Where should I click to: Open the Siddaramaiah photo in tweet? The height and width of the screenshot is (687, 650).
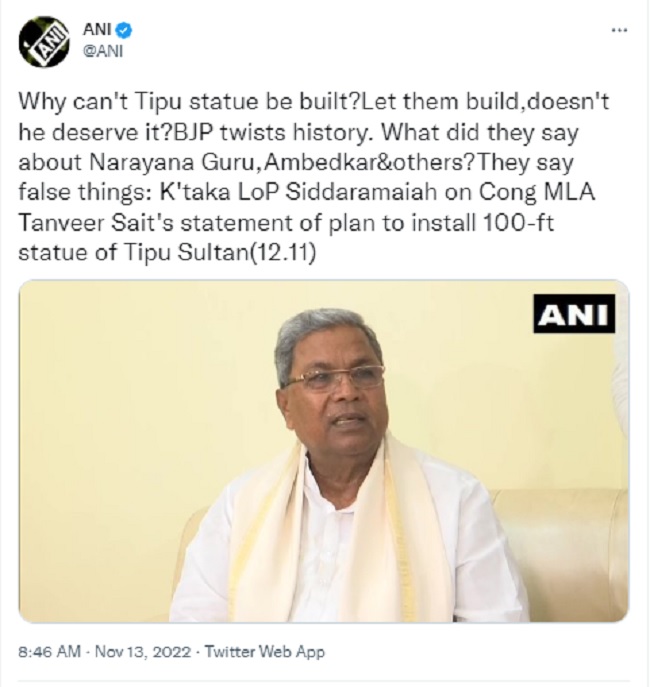click(x=324, y=451)
